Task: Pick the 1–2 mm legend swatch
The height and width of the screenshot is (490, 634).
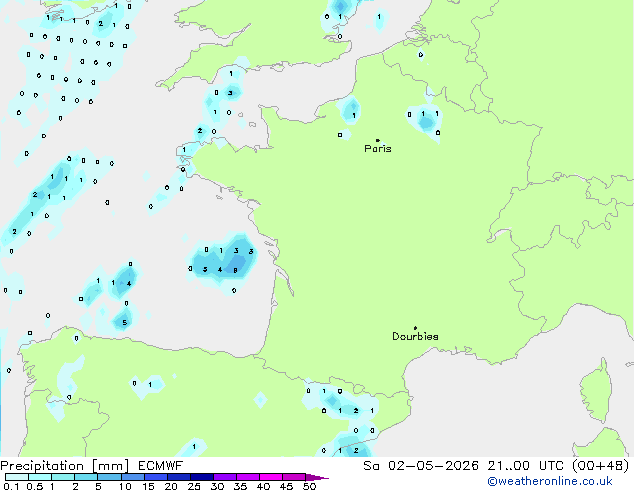Action: pos(63,477)
